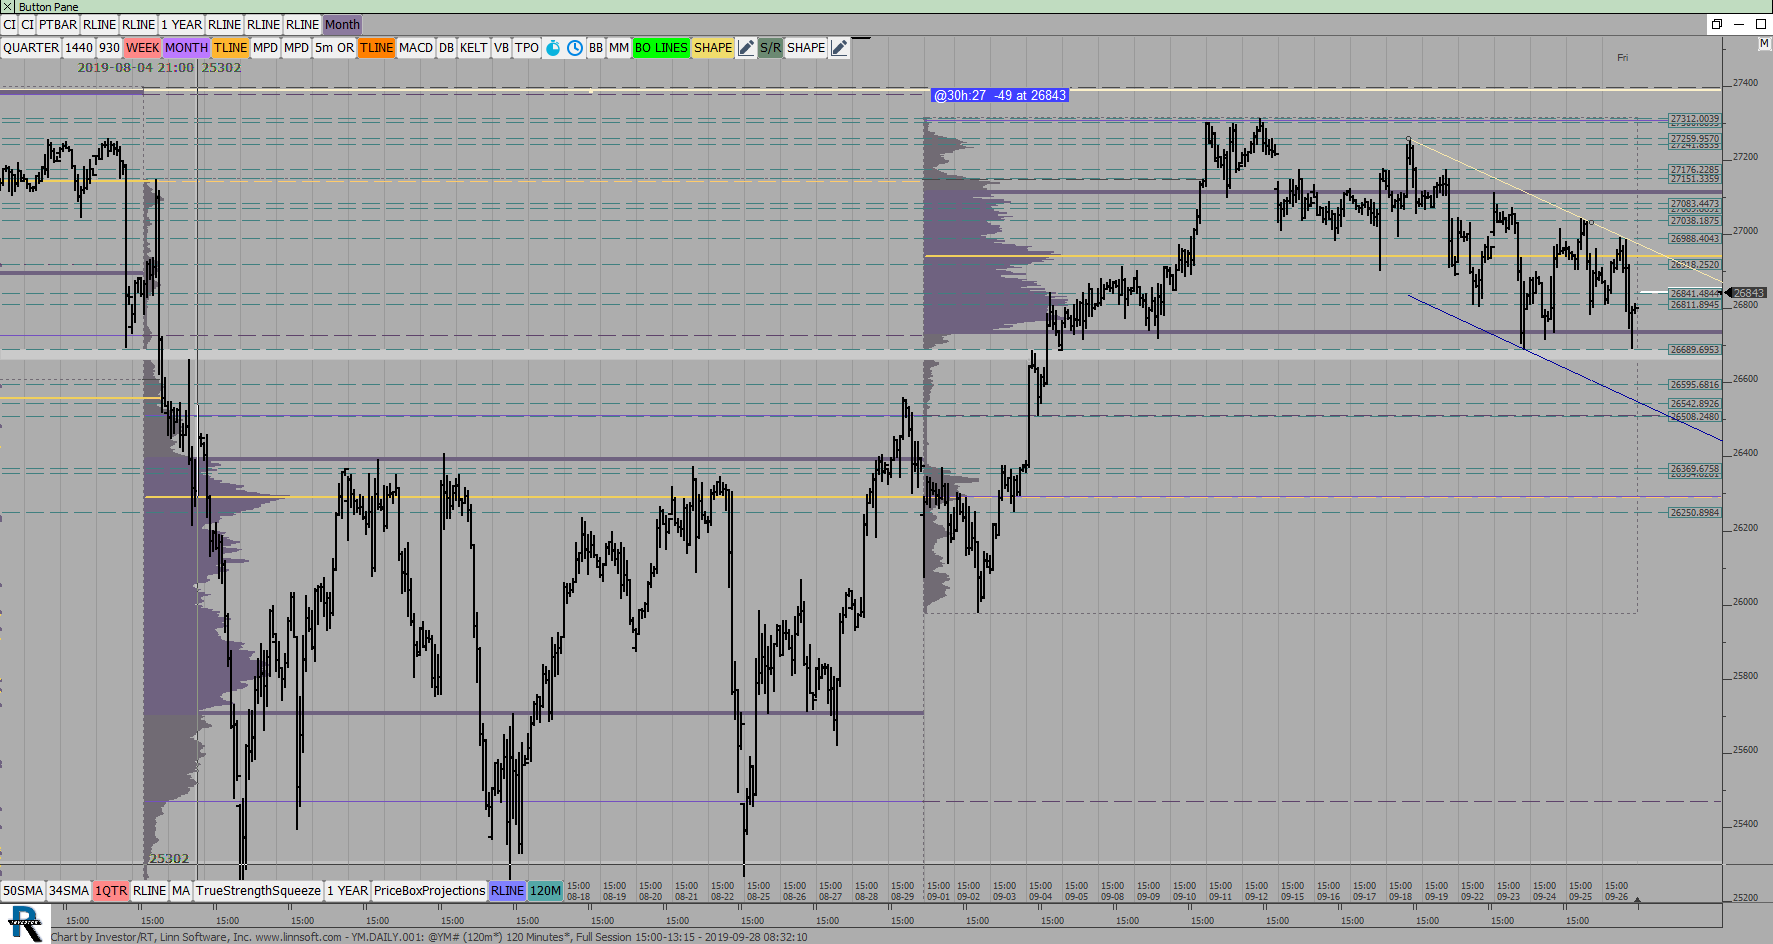Toggle the TrueStrengthSqueeze button
The image size is (1773, 944).
tap(258, 891)
